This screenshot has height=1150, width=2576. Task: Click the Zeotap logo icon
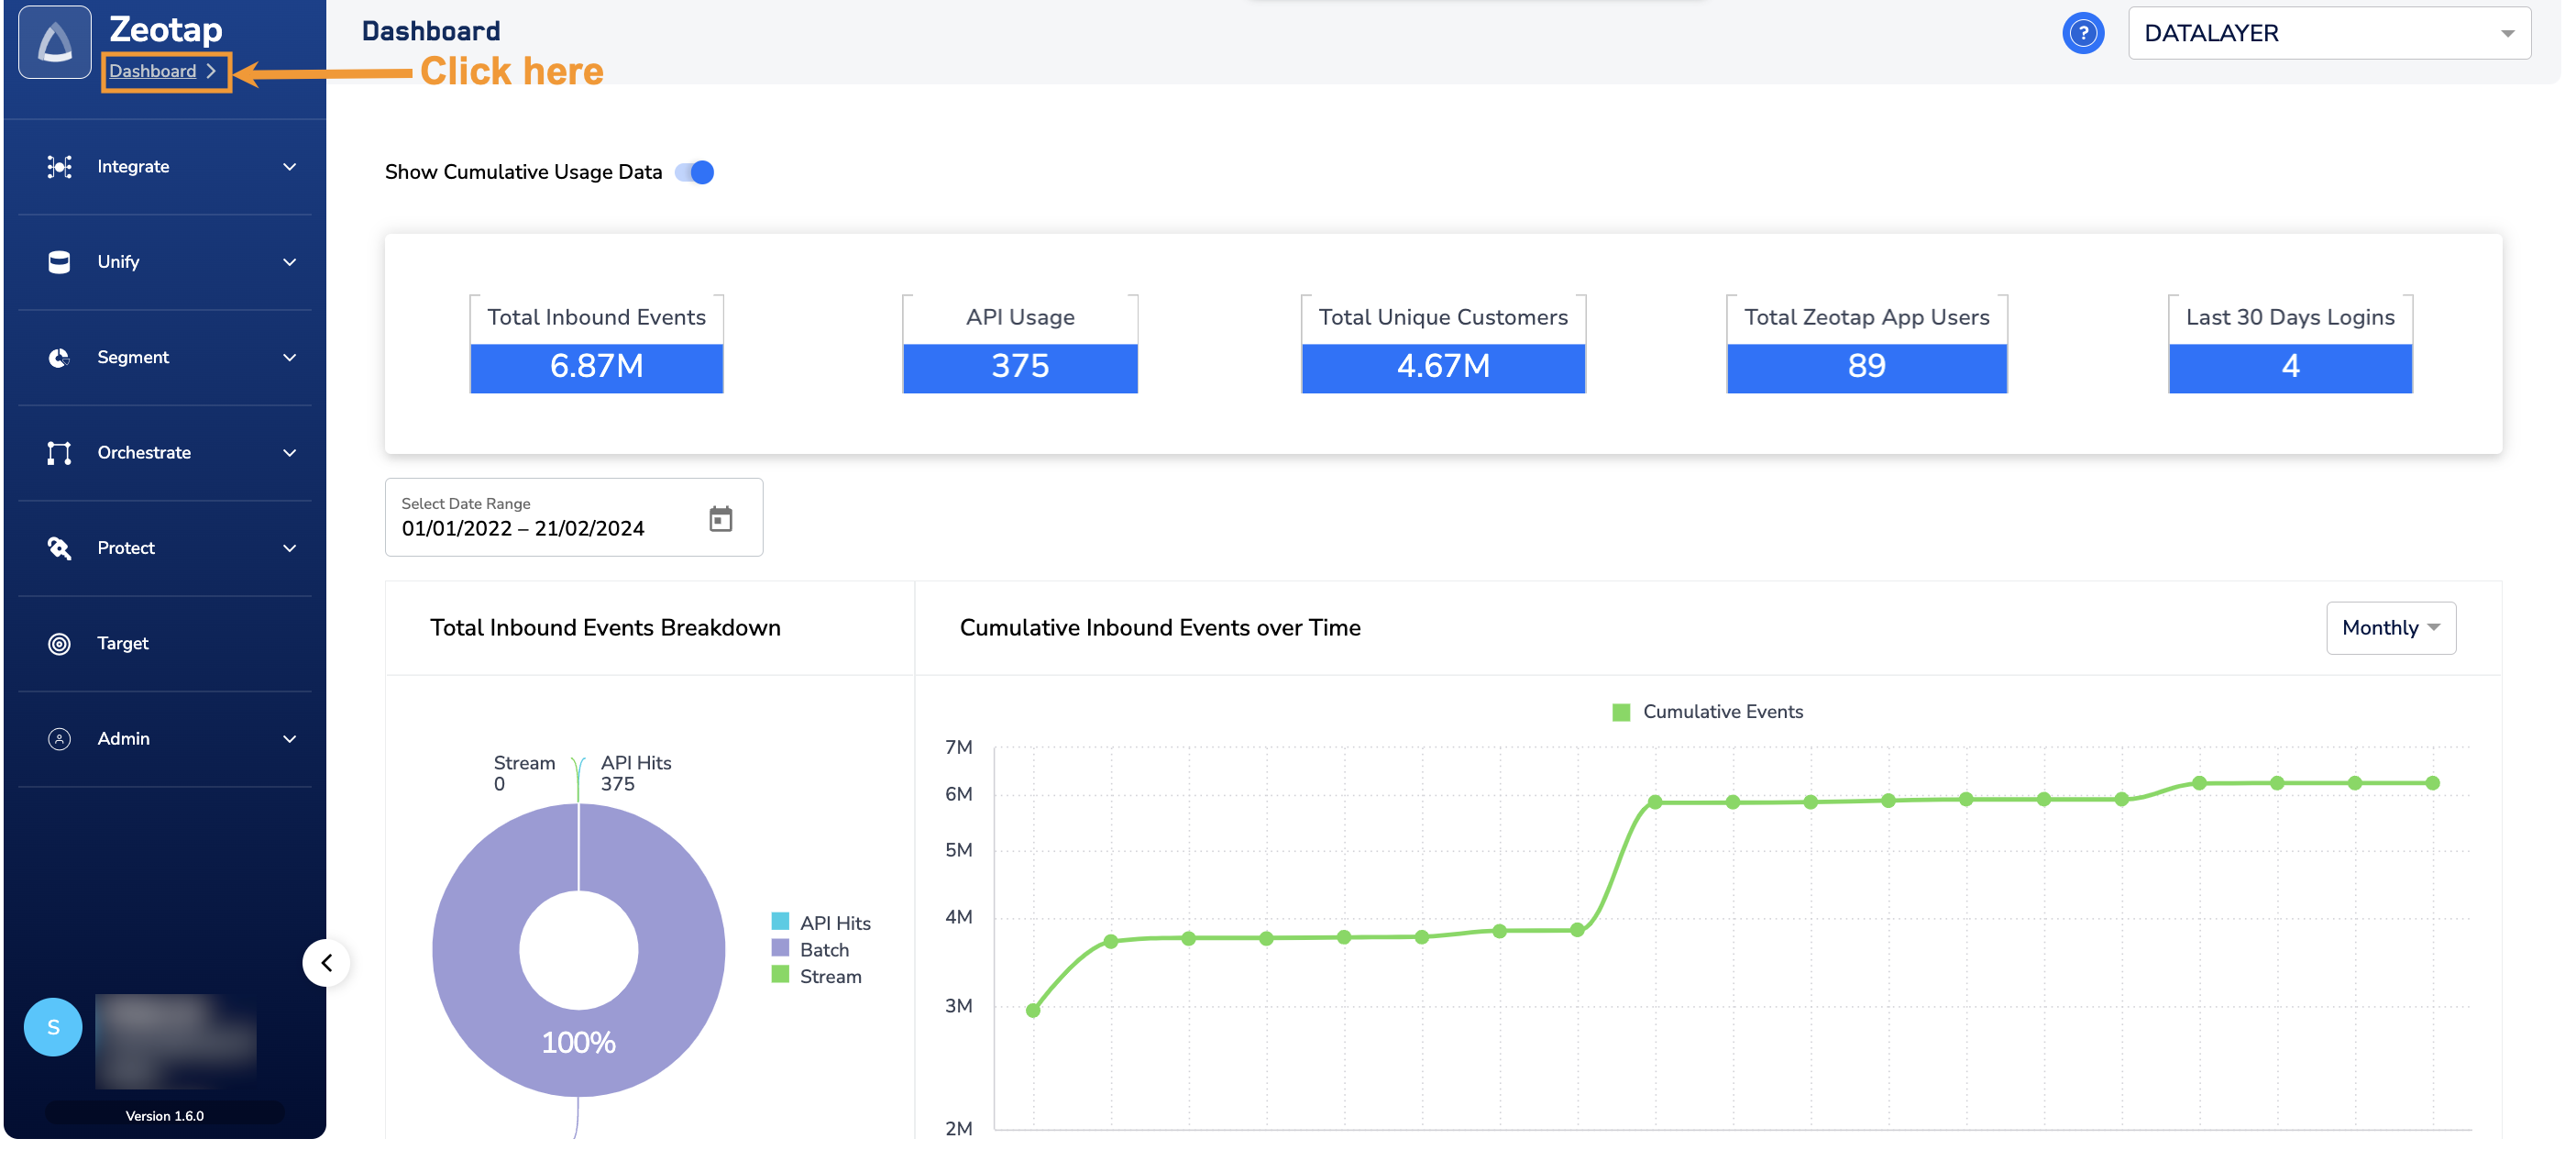(54, 42)
